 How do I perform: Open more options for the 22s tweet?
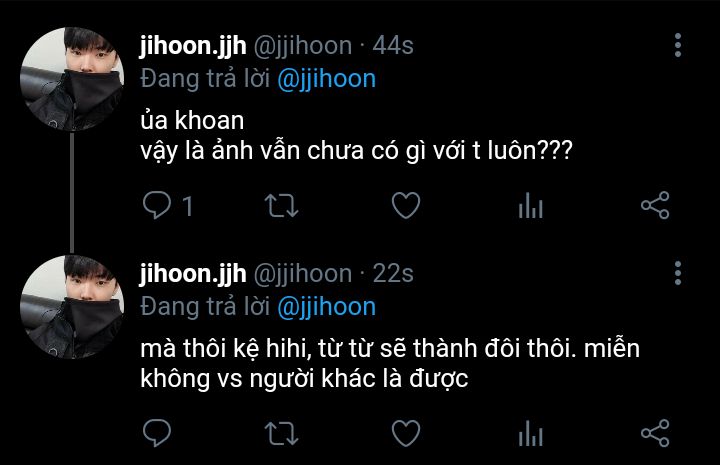coord(678,273)
